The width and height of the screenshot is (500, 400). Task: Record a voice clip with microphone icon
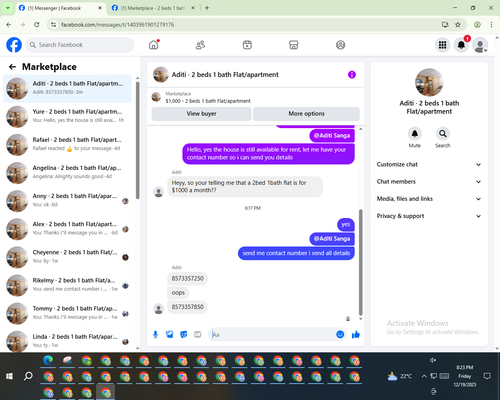click(155, 334)
